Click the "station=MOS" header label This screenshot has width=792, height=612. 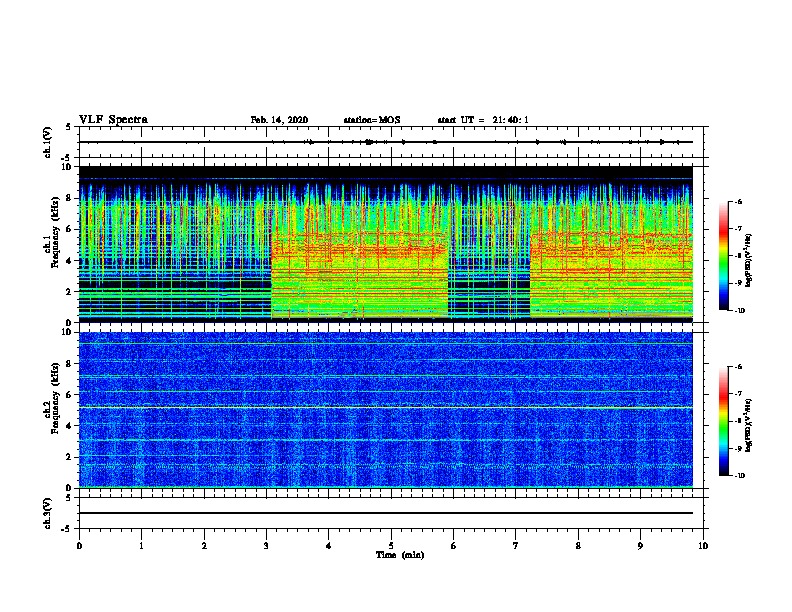372,120
